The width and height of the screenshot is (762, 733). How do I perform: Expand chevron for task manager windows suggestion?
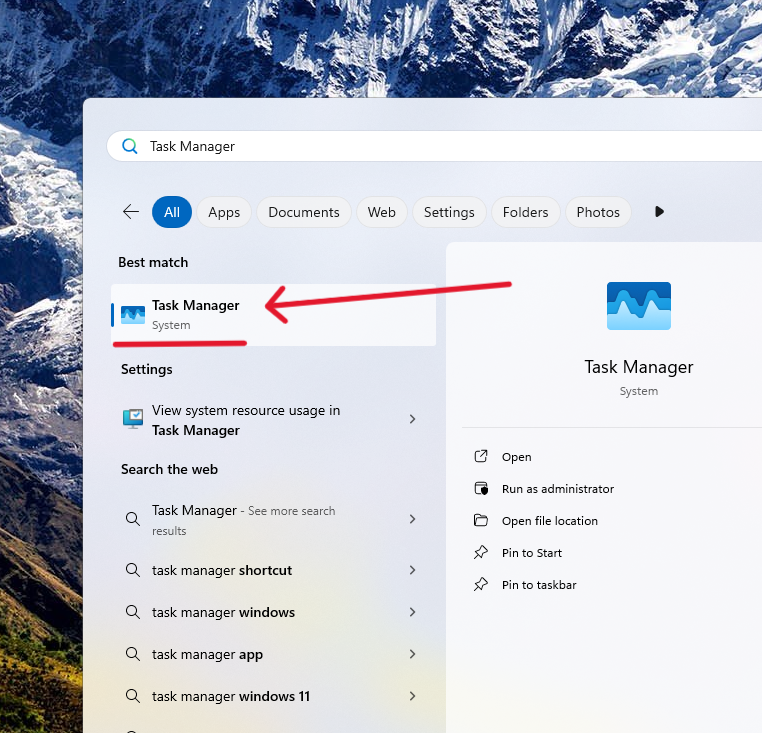coord(413,612)
